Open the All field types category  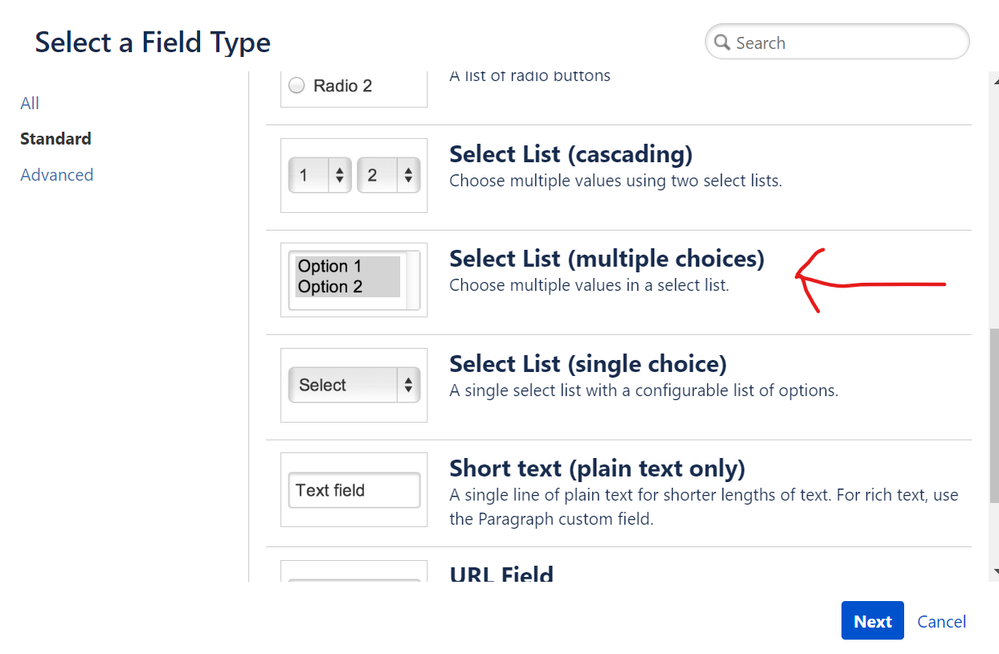tap(30, 103)
